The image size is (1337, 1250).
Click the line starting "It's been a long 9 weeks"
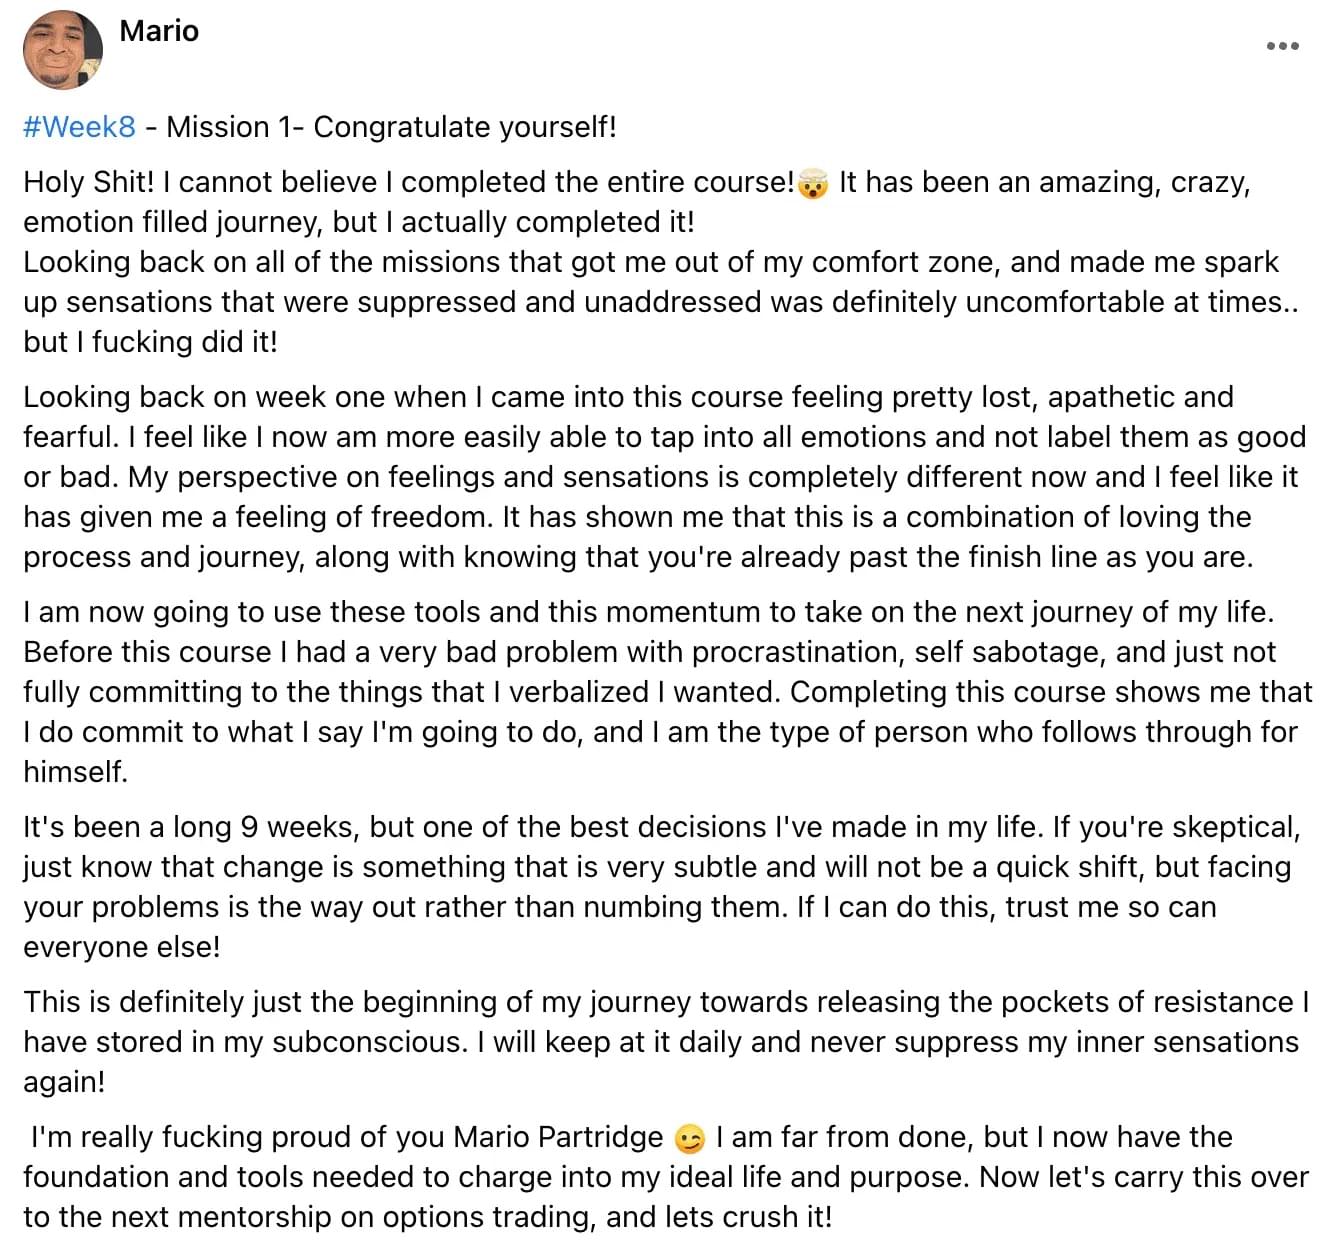(660, 827)
